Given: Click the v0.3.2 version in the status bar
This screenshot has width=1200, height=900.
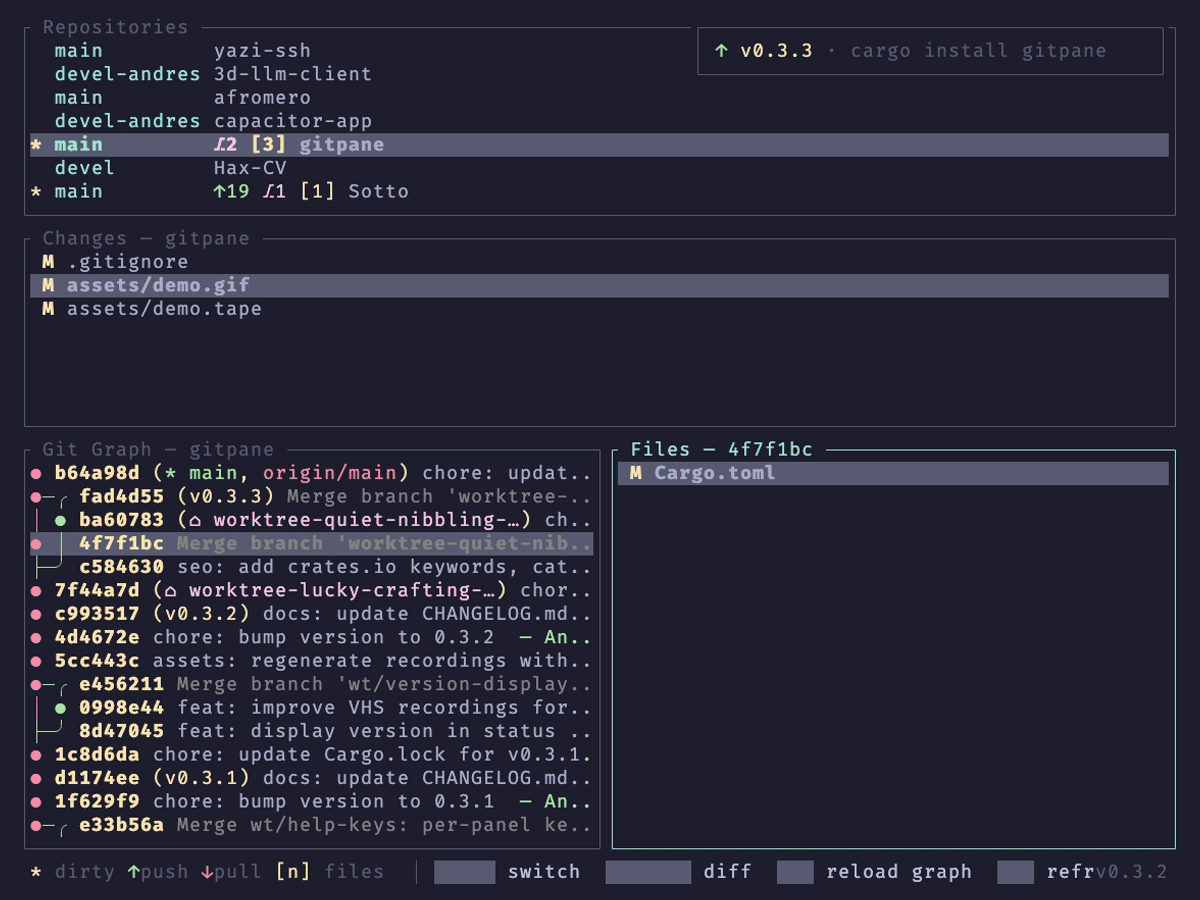Looking at the screenshot, I should pos(1131,872).
